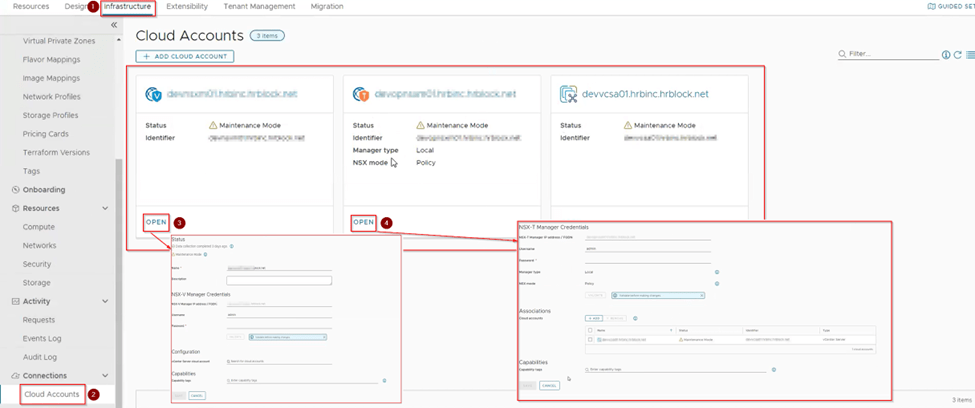The height and width of the screenshot is (408, 975).
Task: Open Terraform Versions in the sidebar
Action: pos(56,152)
